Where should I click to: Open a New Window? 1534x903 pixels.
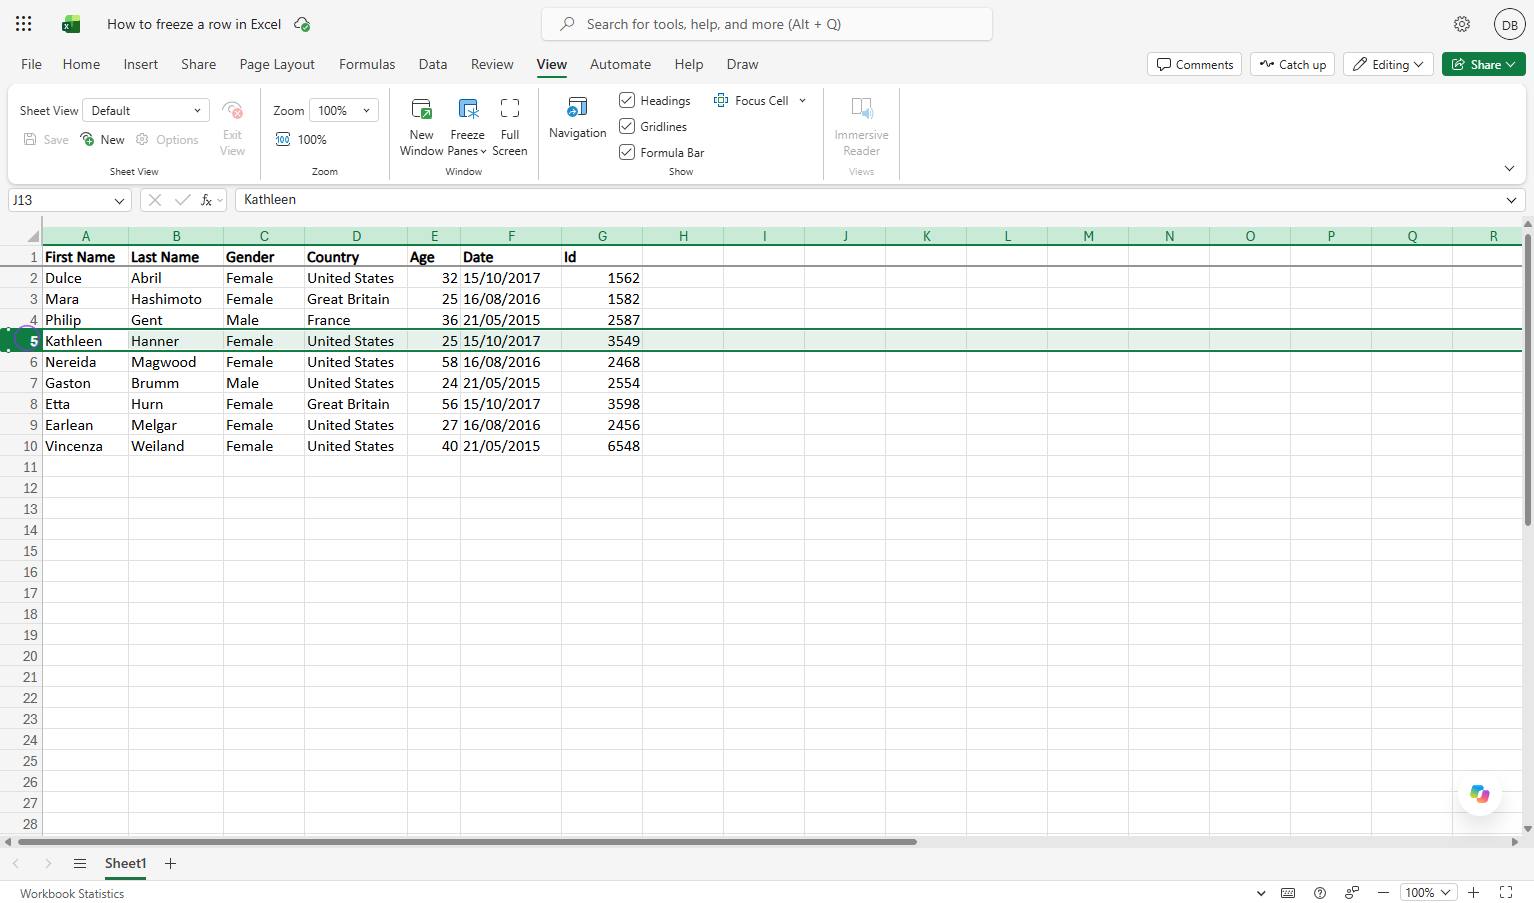pyautogui.click(x=421, y=127)
